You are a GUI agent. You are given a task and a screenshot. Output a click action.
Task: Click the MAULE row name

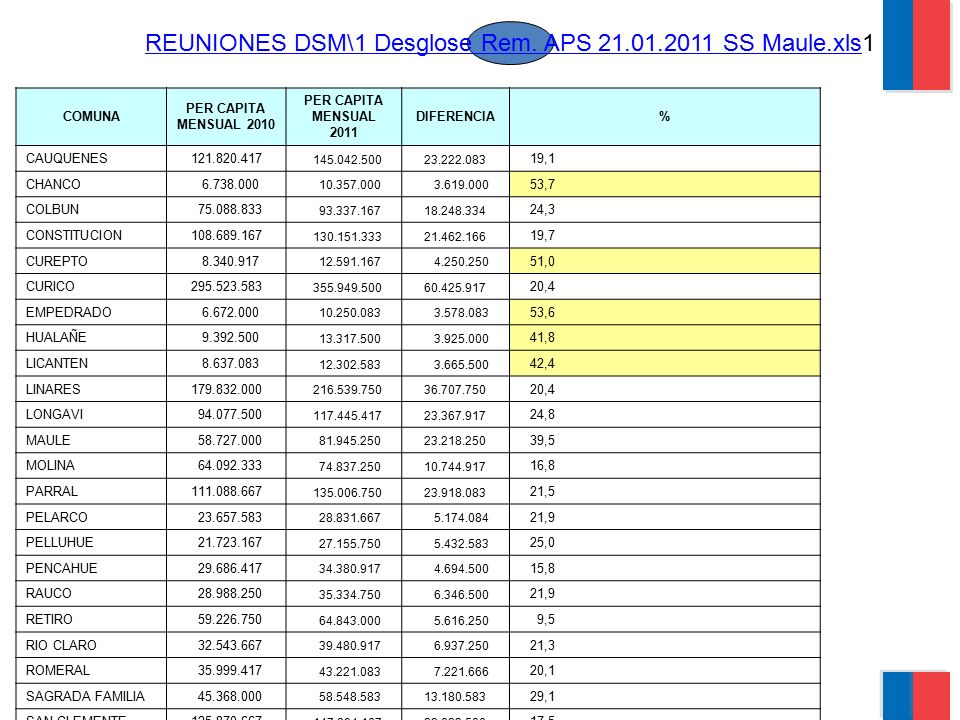click(48, 440)
